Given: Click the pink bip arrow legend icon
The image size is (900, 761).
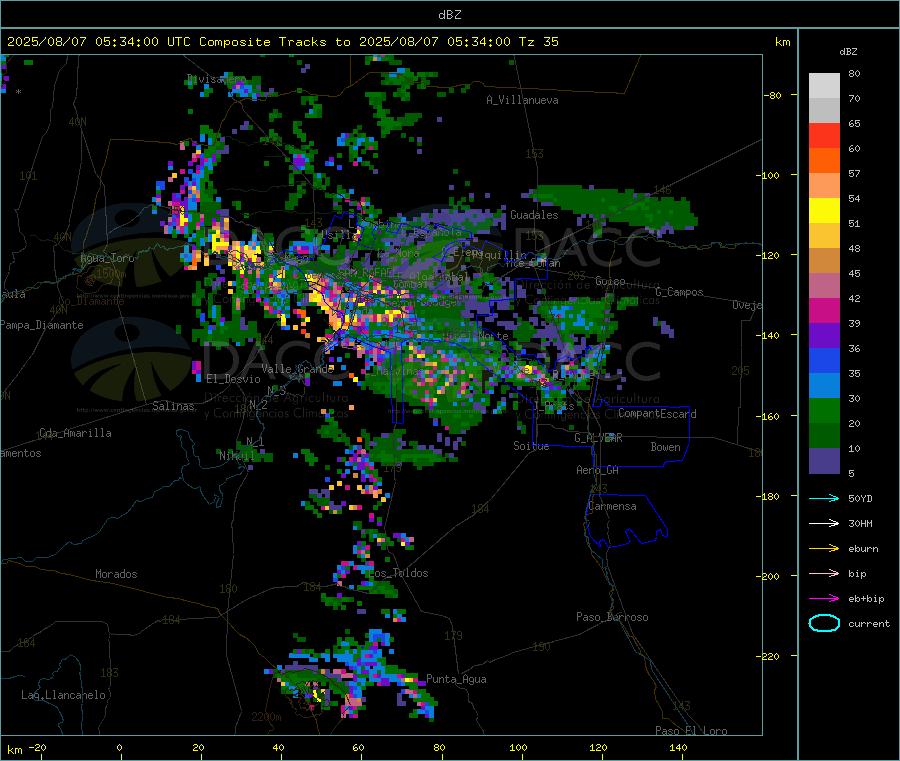Looking at the screenshot, I should (824, 573).
